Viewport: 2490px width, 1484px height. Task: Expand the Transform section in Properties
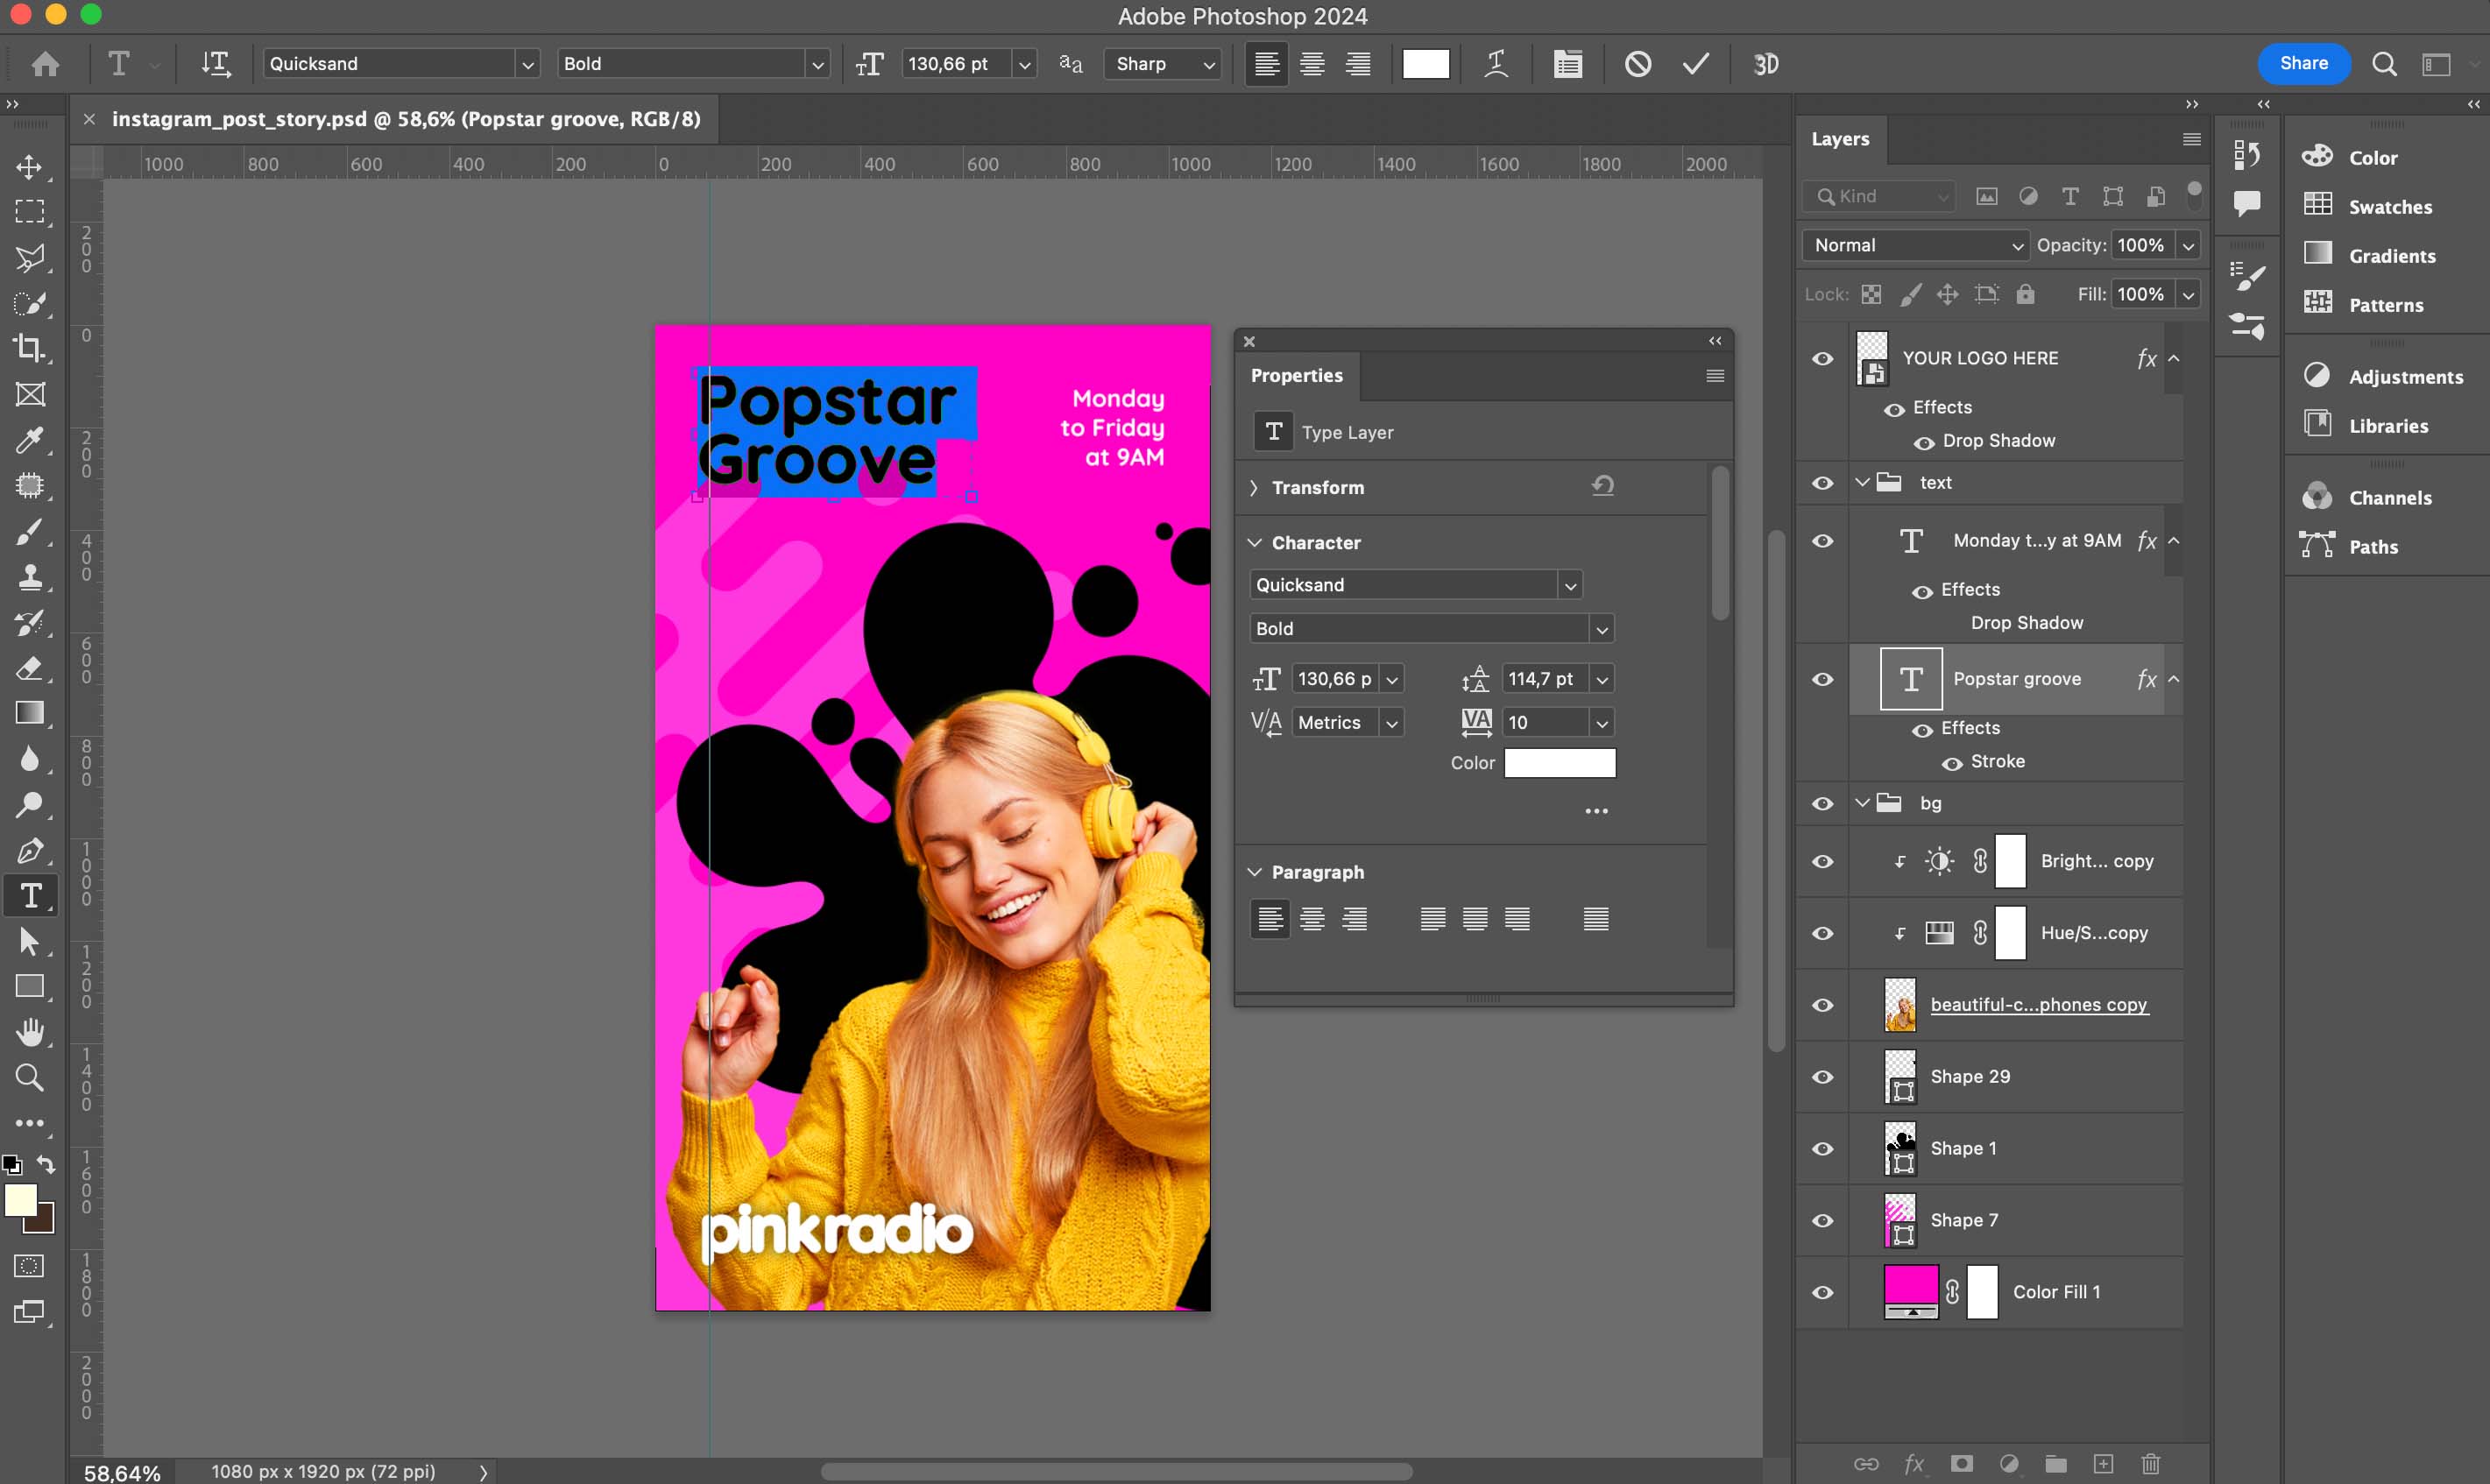[1254, 488]
